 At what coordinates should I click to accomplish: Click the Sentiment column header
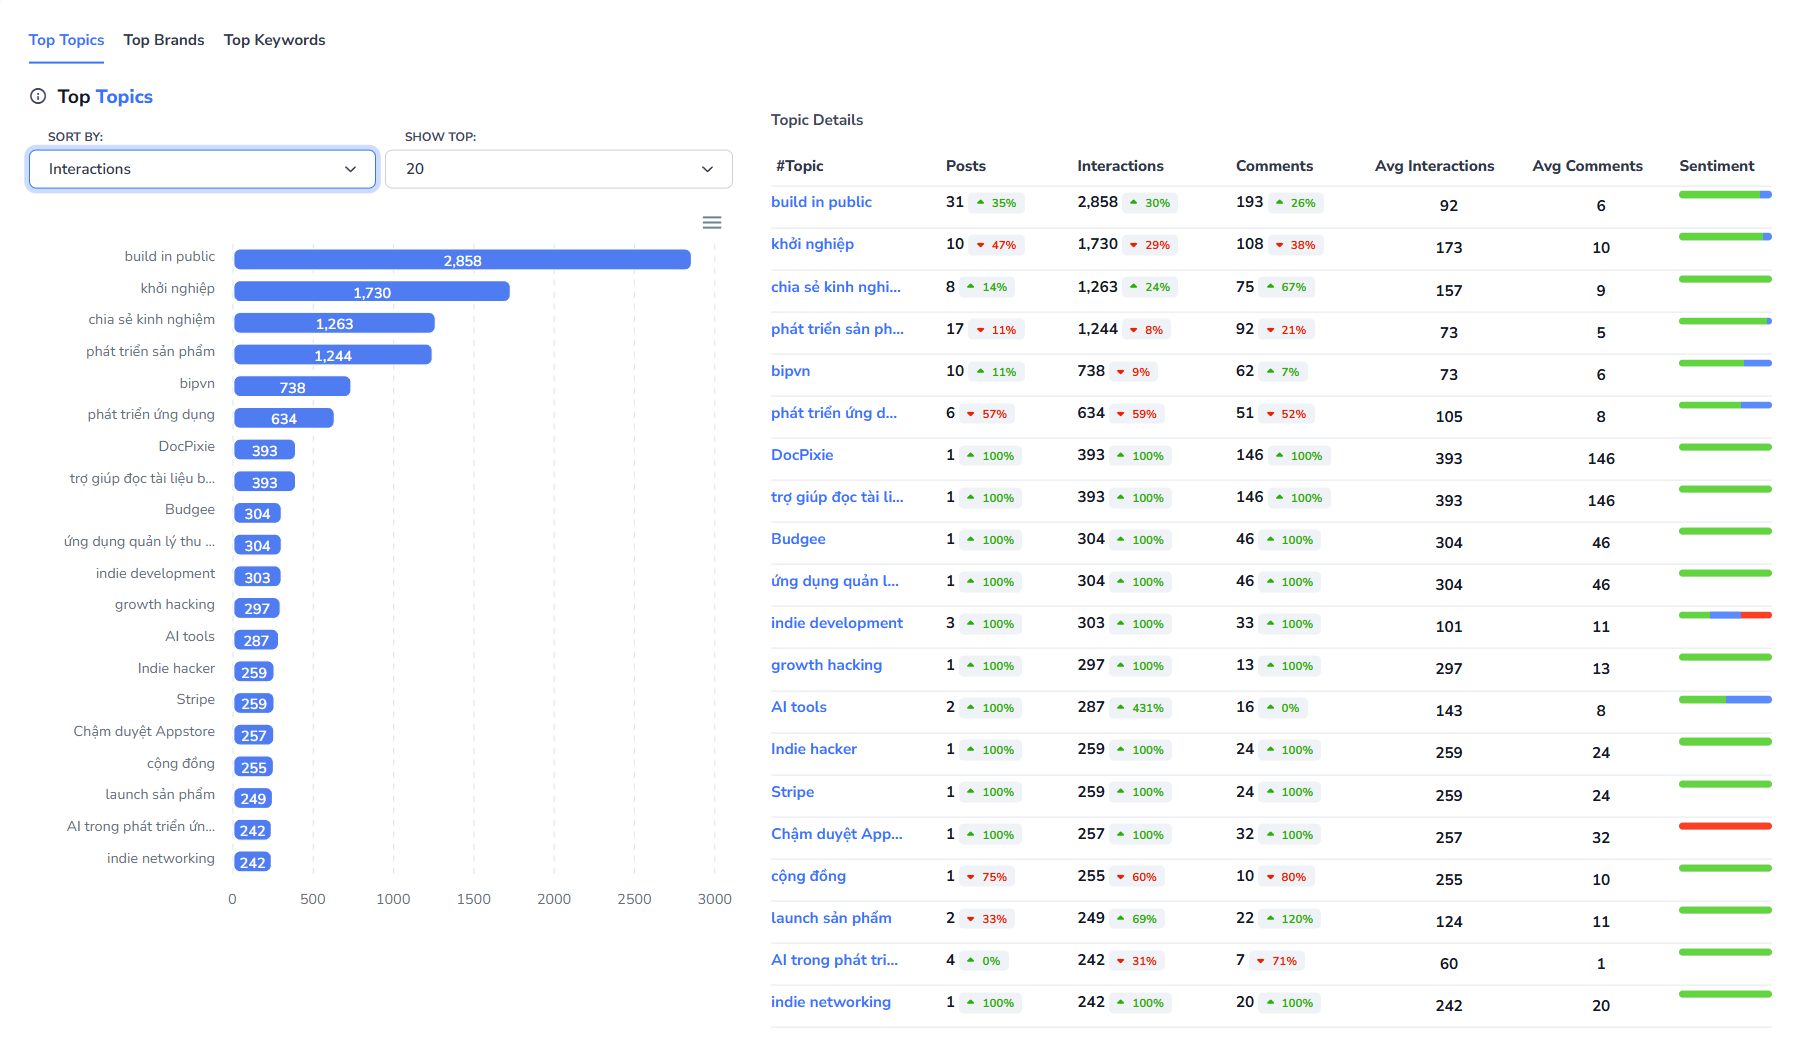coord(1716,166)
